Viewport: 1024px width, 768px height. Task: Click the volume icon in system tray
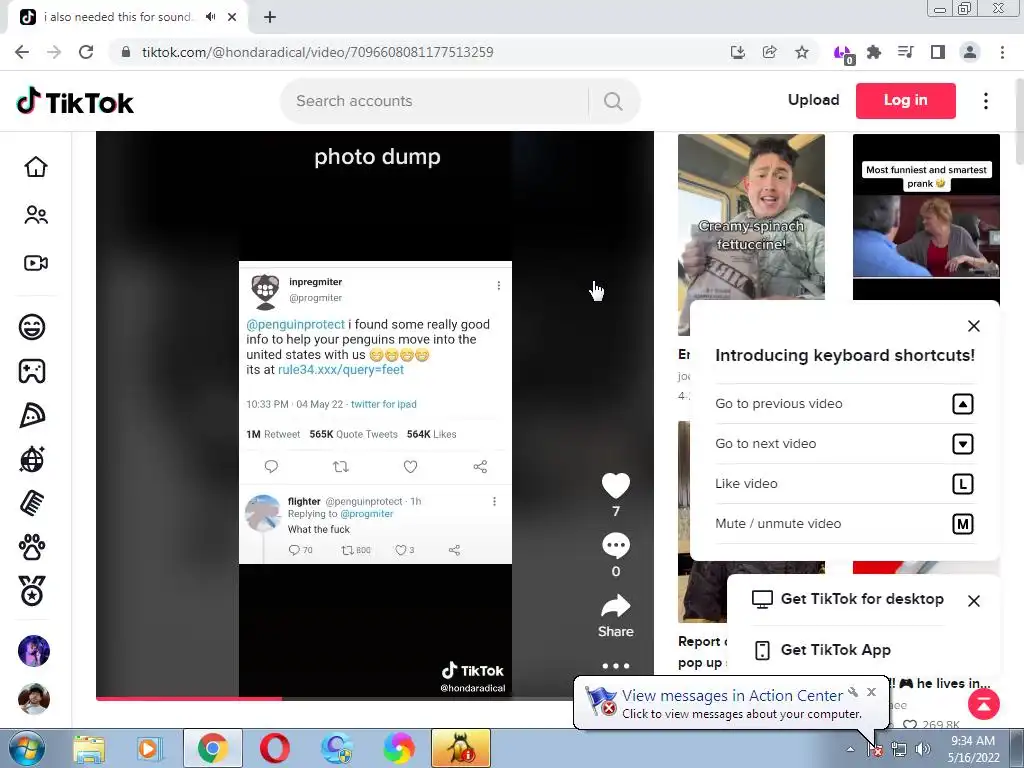click(x=923, y=750)
